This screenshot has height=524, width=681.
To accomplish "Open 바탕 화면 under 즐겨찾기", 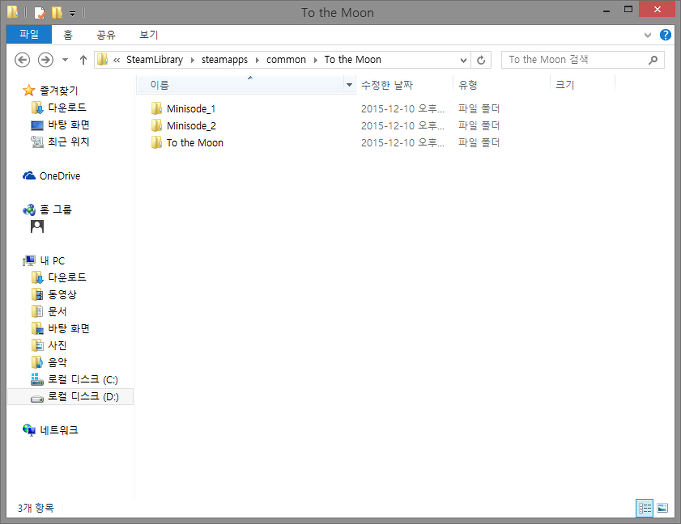I will point(69,125).
